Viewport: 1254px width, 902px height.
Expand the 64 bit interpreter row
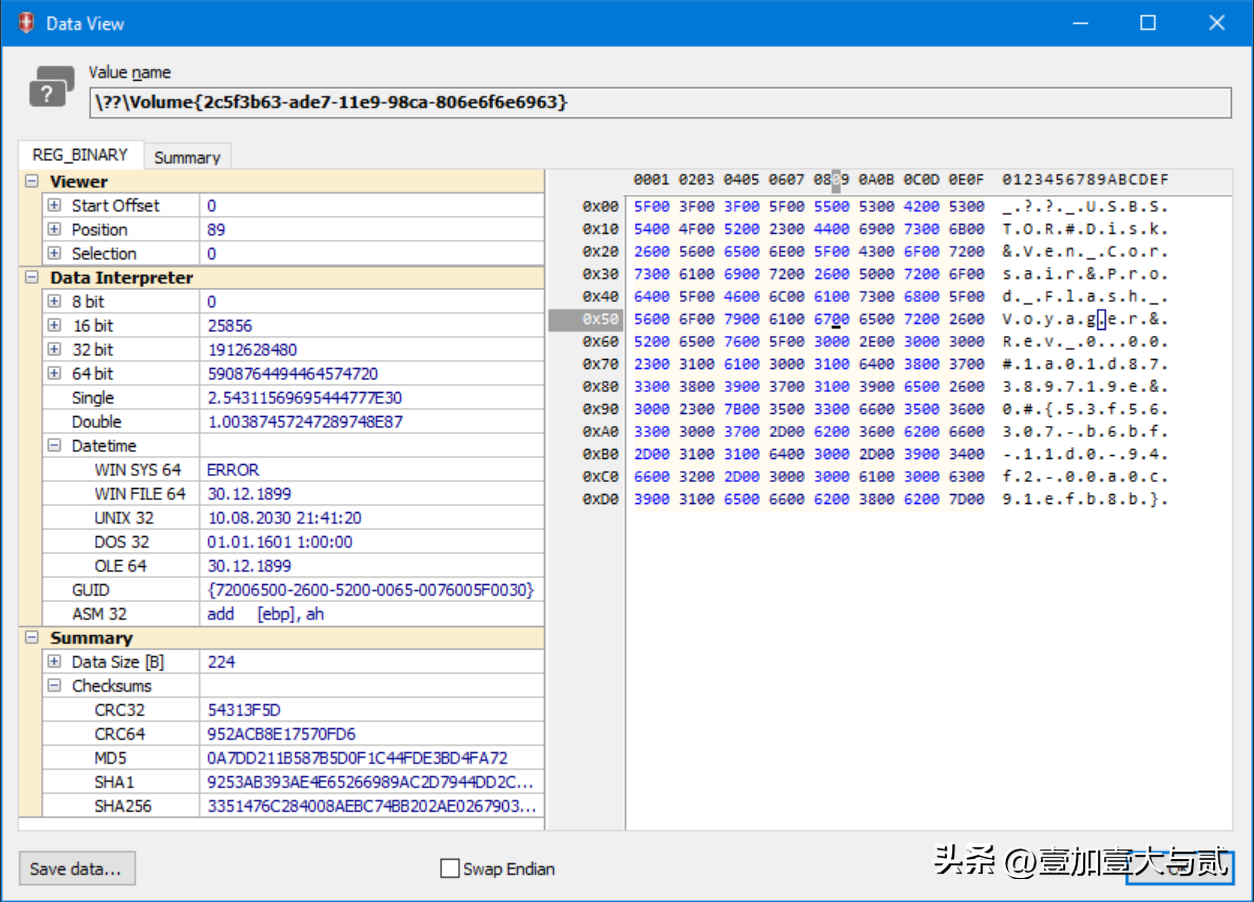point(54,373)
